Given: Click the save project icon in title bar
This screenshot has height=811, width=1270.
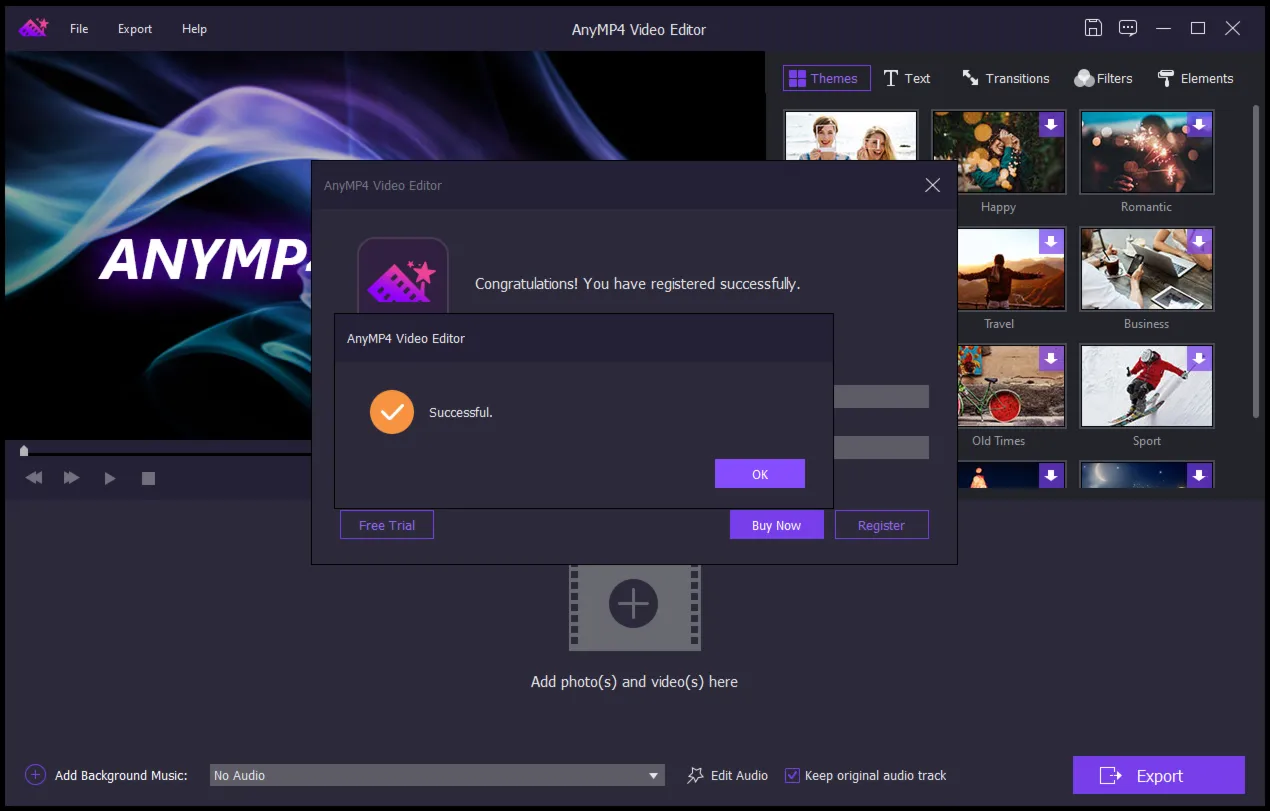Looking at the screenshot, I should (1094, 28).
